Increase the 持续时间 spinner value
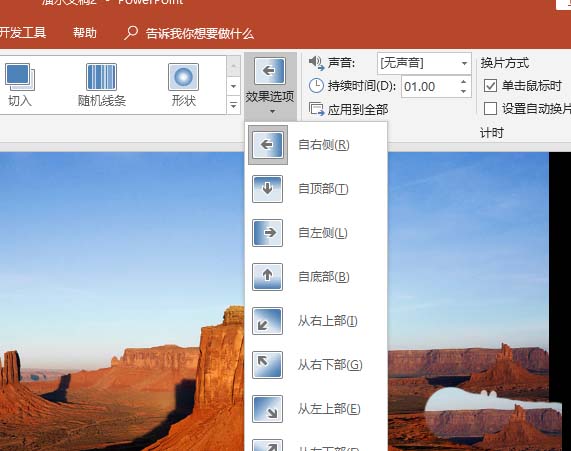Image resolution: width=571 pixels, height=451 pixels. 463,82
